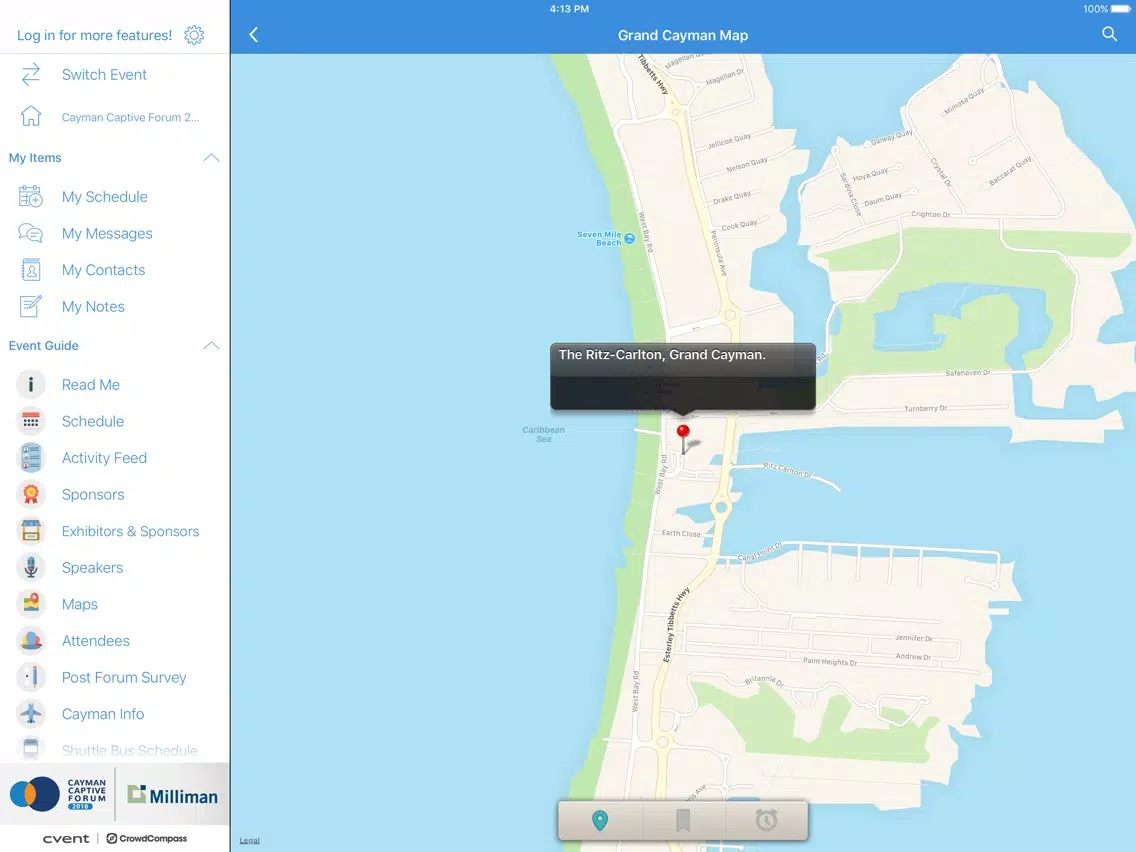
Task: Open Maps in the Event Guide list
Action: pyautogui.click(x=80, y=604)
